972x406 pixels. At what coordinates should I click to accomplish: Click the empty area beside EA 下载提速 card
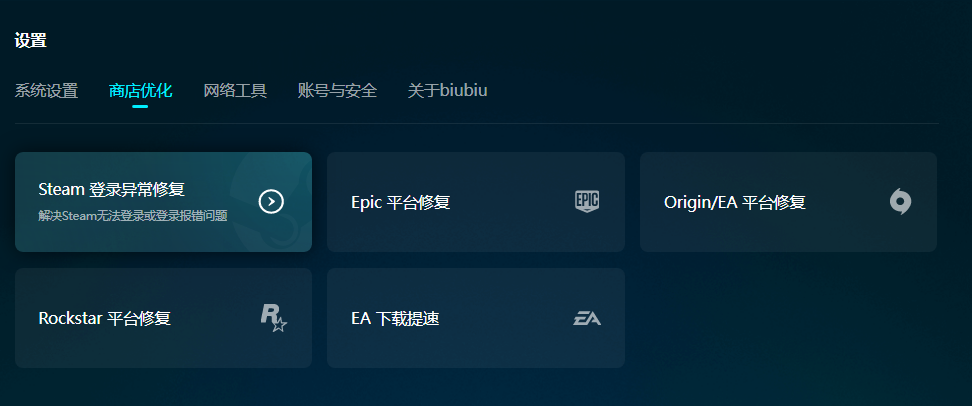coord(788,318)
